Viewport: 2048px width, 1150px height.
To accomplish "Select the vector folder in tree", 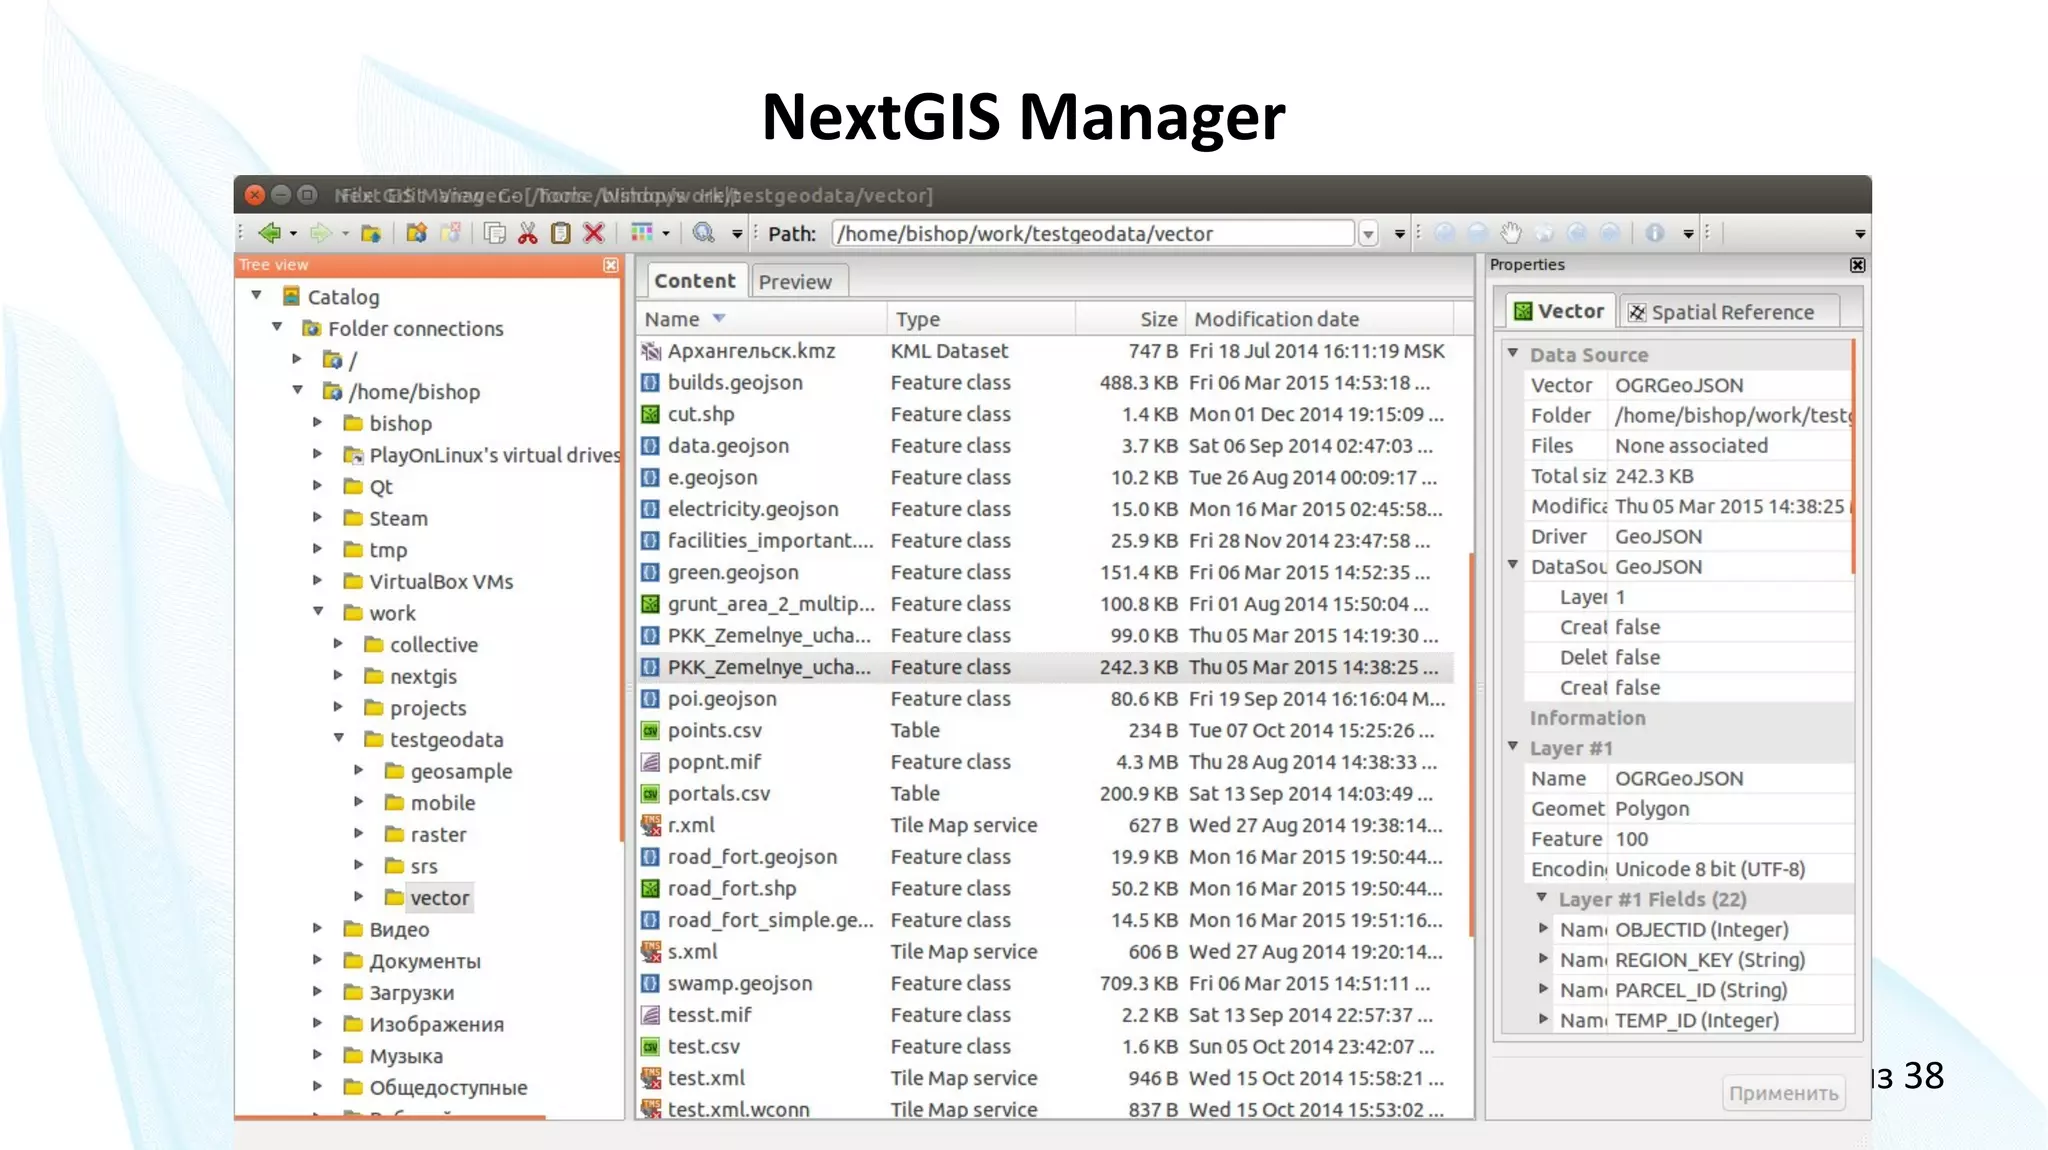I will click(x=439, y=898).
